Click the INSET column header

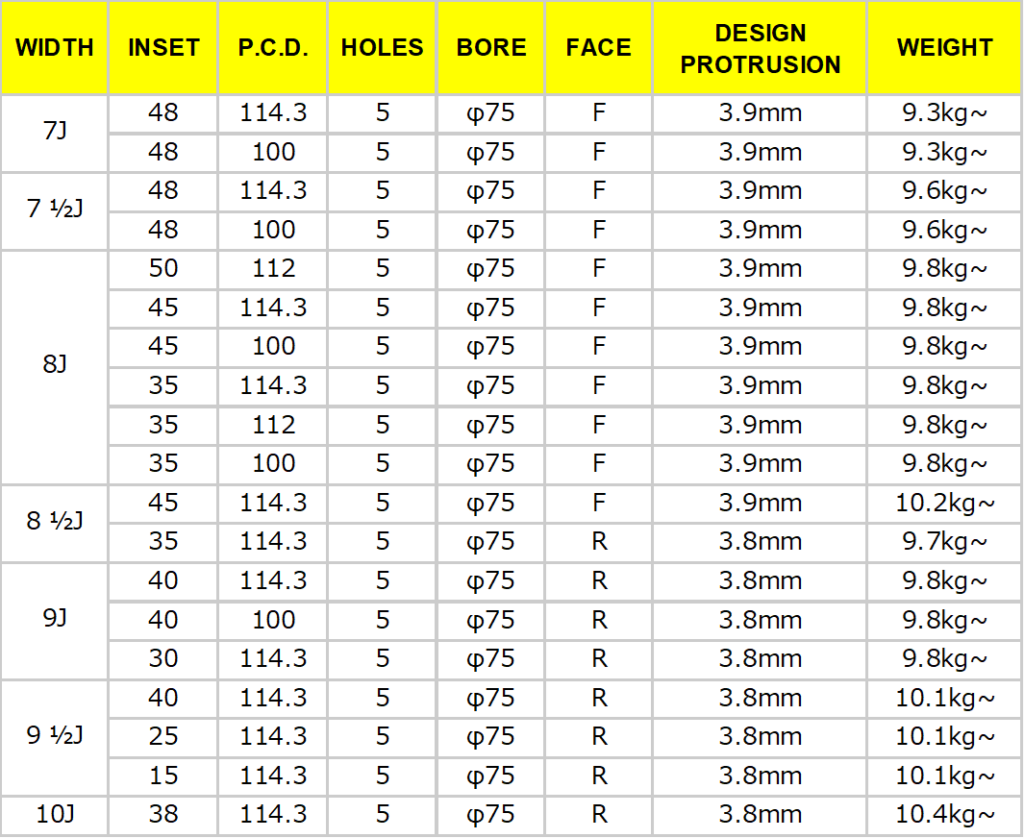(163, 48)
